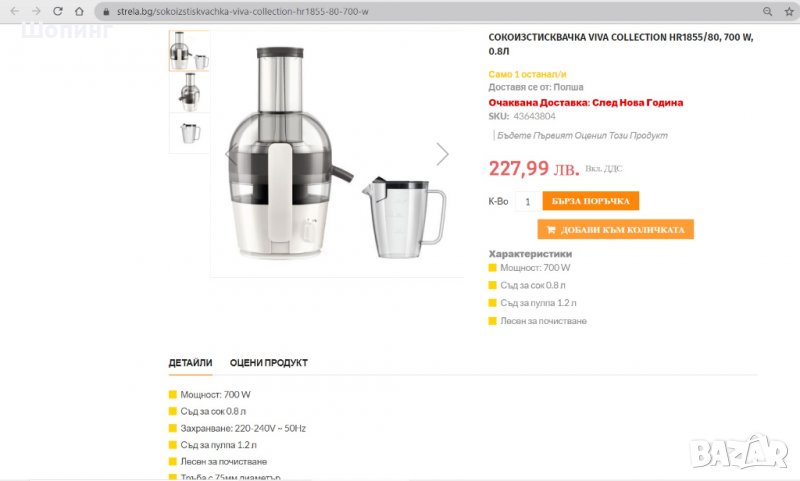Click the address bar URL
This screenshot has height=481, width=800.
(242, 11)
